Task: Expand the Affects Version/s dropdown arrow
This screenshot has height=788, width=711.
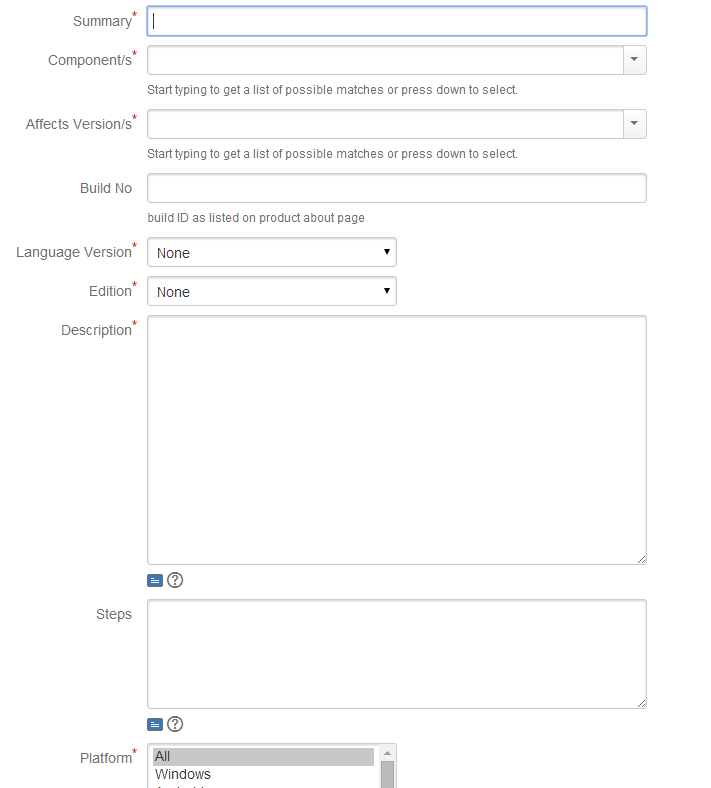Action: coord(635,124)
